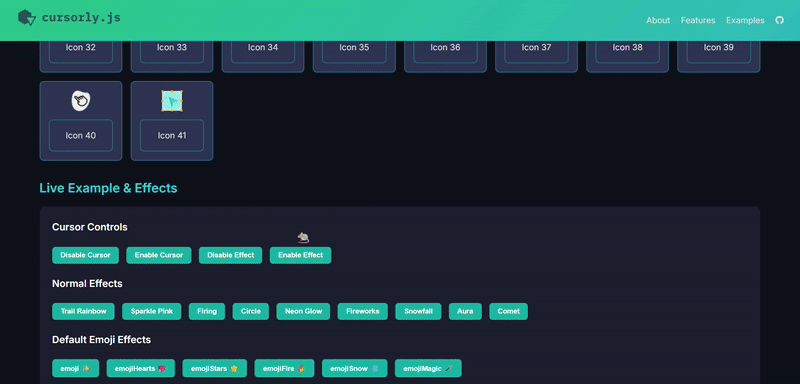Choose the Icon 41 label button
800x384 pixels.
(x=172, y=136)
